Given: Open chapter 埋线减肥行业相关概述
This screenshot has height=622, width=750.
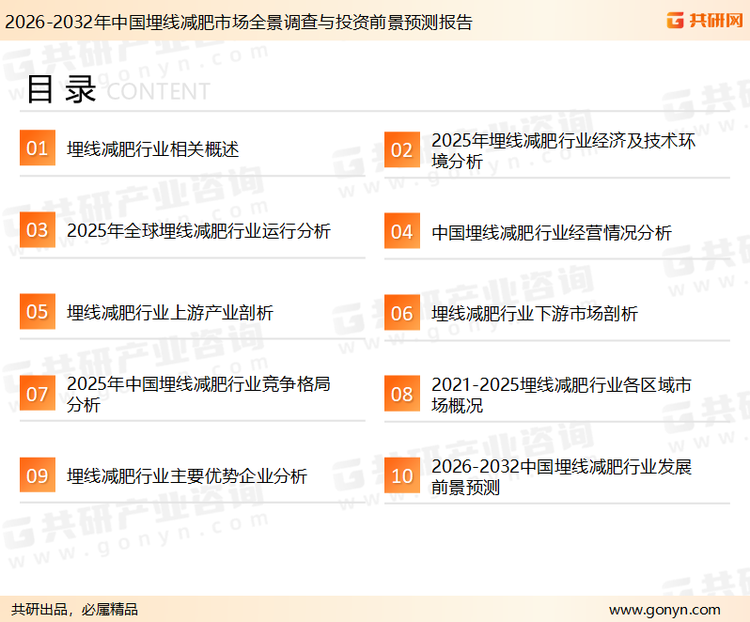Looking at the screenshot, I should coord(153,150).
